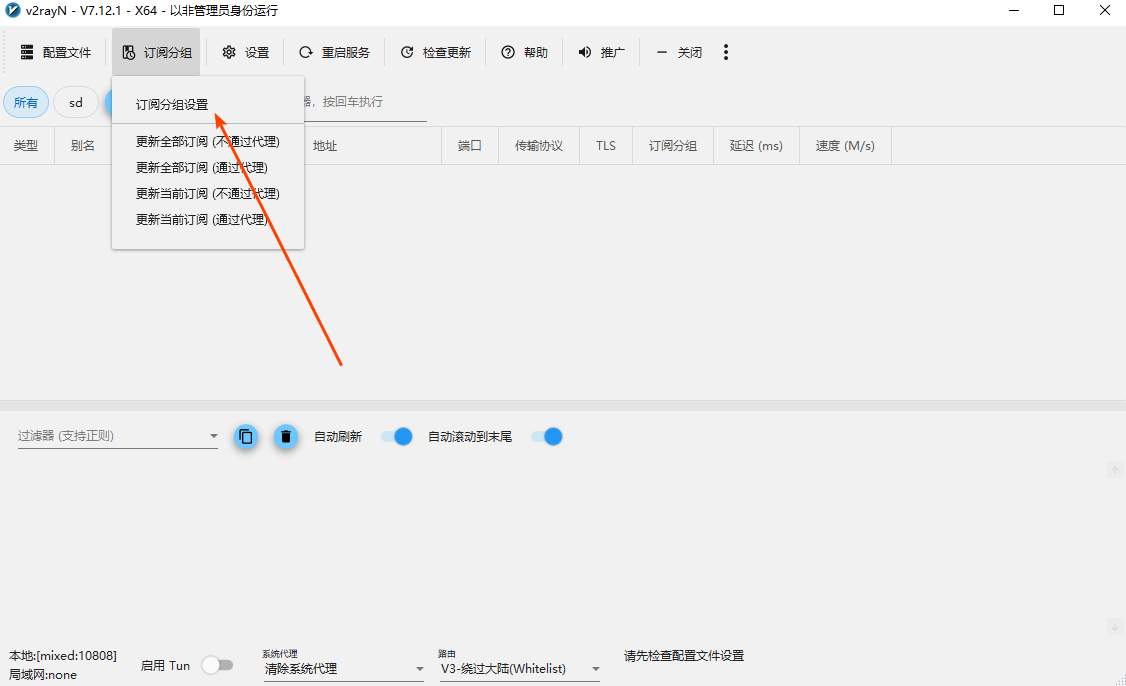Open the 路由 routing dropdown
Screen dimensions: 1126x686
[x=520, y=669]
